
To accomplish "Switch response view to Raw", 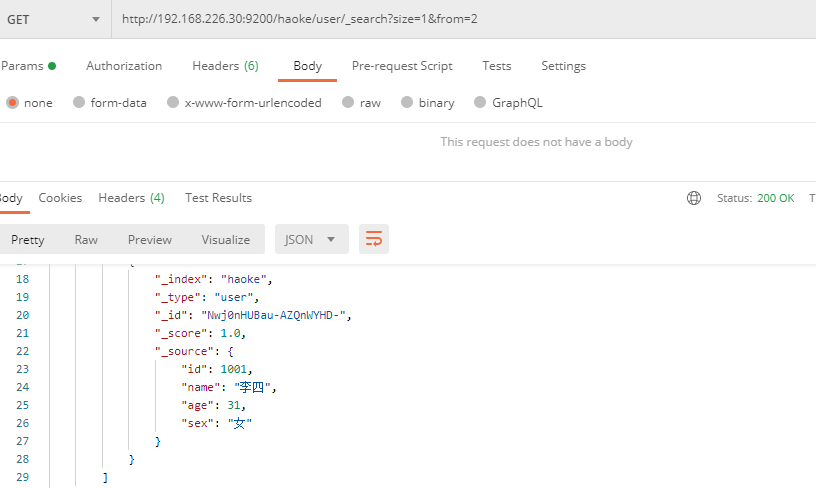I will coord(86,239).
